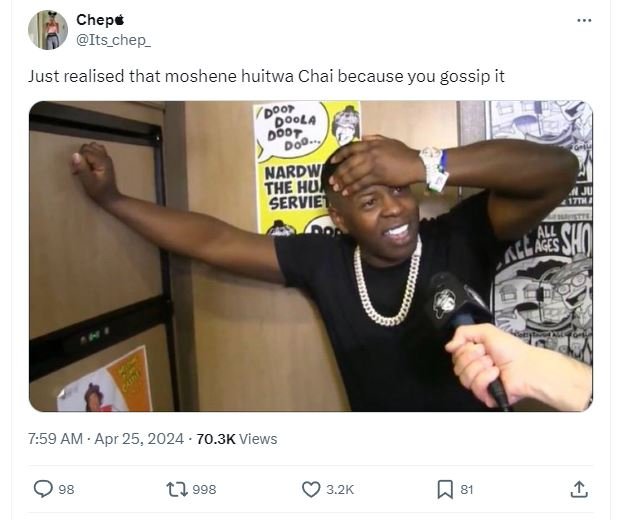Click the tweet text about moshene

tap(266, 76)
